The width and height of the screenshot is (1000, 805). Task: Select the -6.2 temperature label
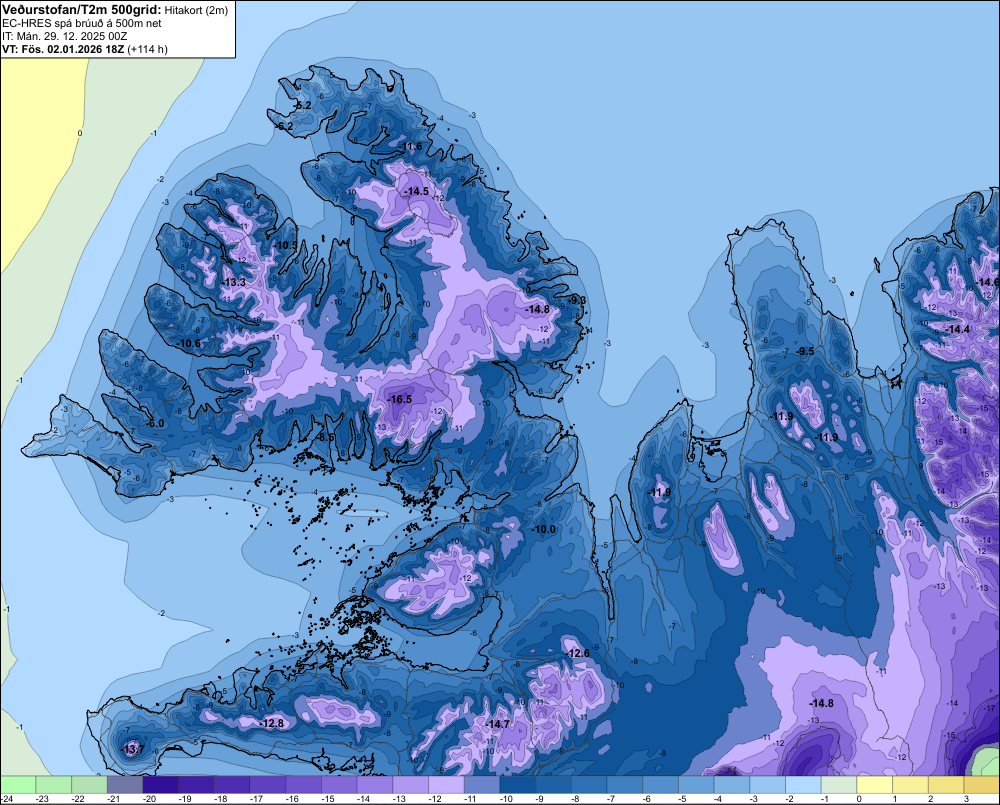[284, 127]
